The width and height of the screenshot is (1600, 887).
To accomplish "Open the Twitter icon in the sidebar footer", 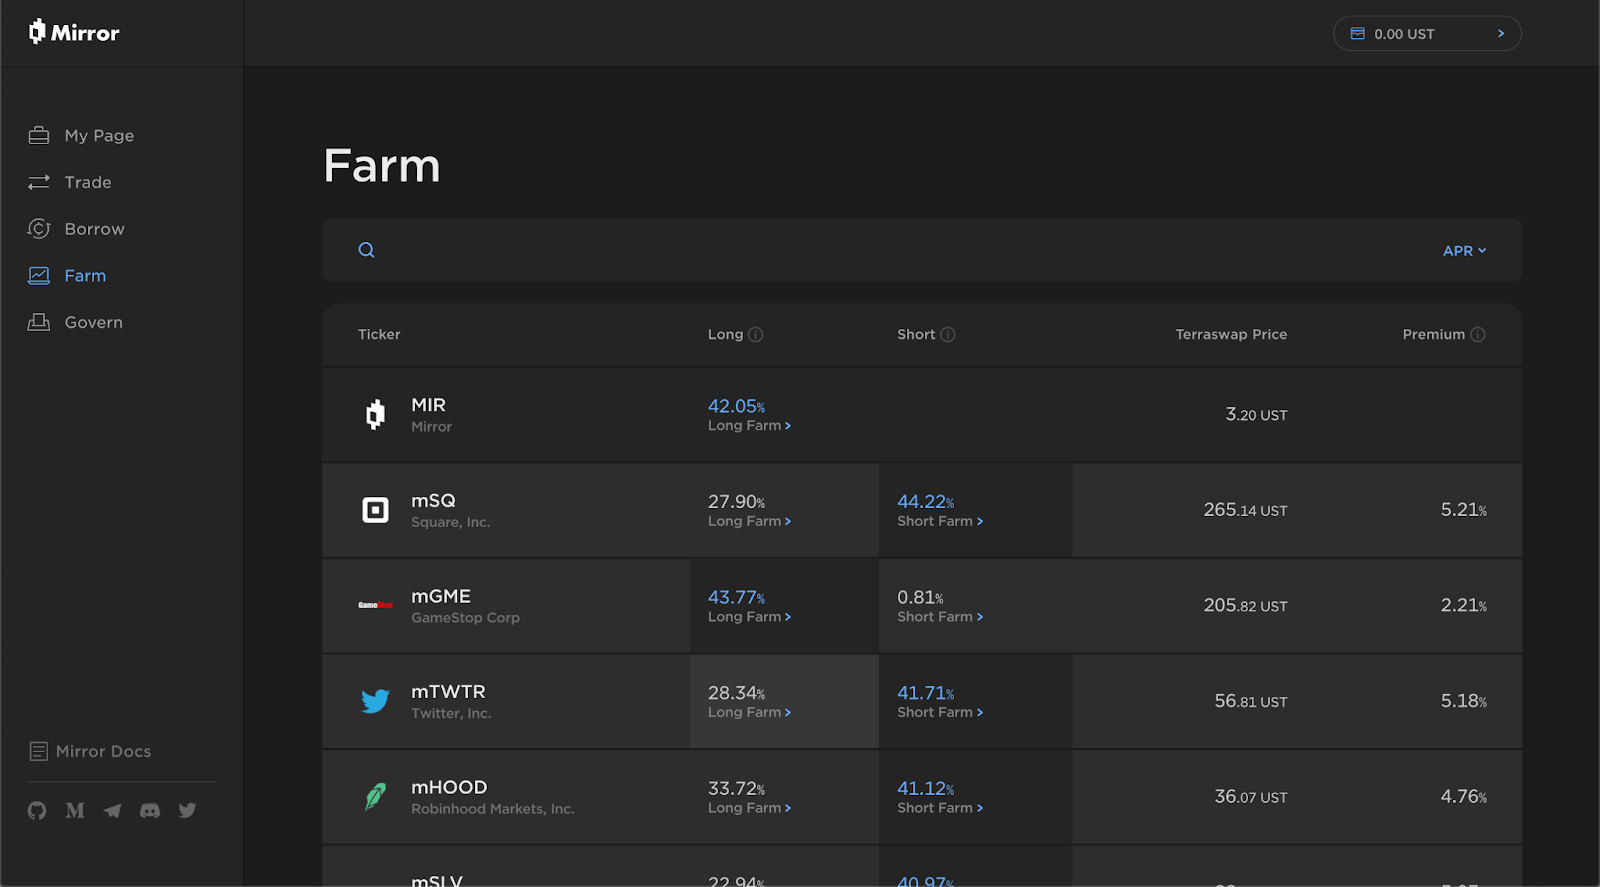I will (x=187, y=810).
